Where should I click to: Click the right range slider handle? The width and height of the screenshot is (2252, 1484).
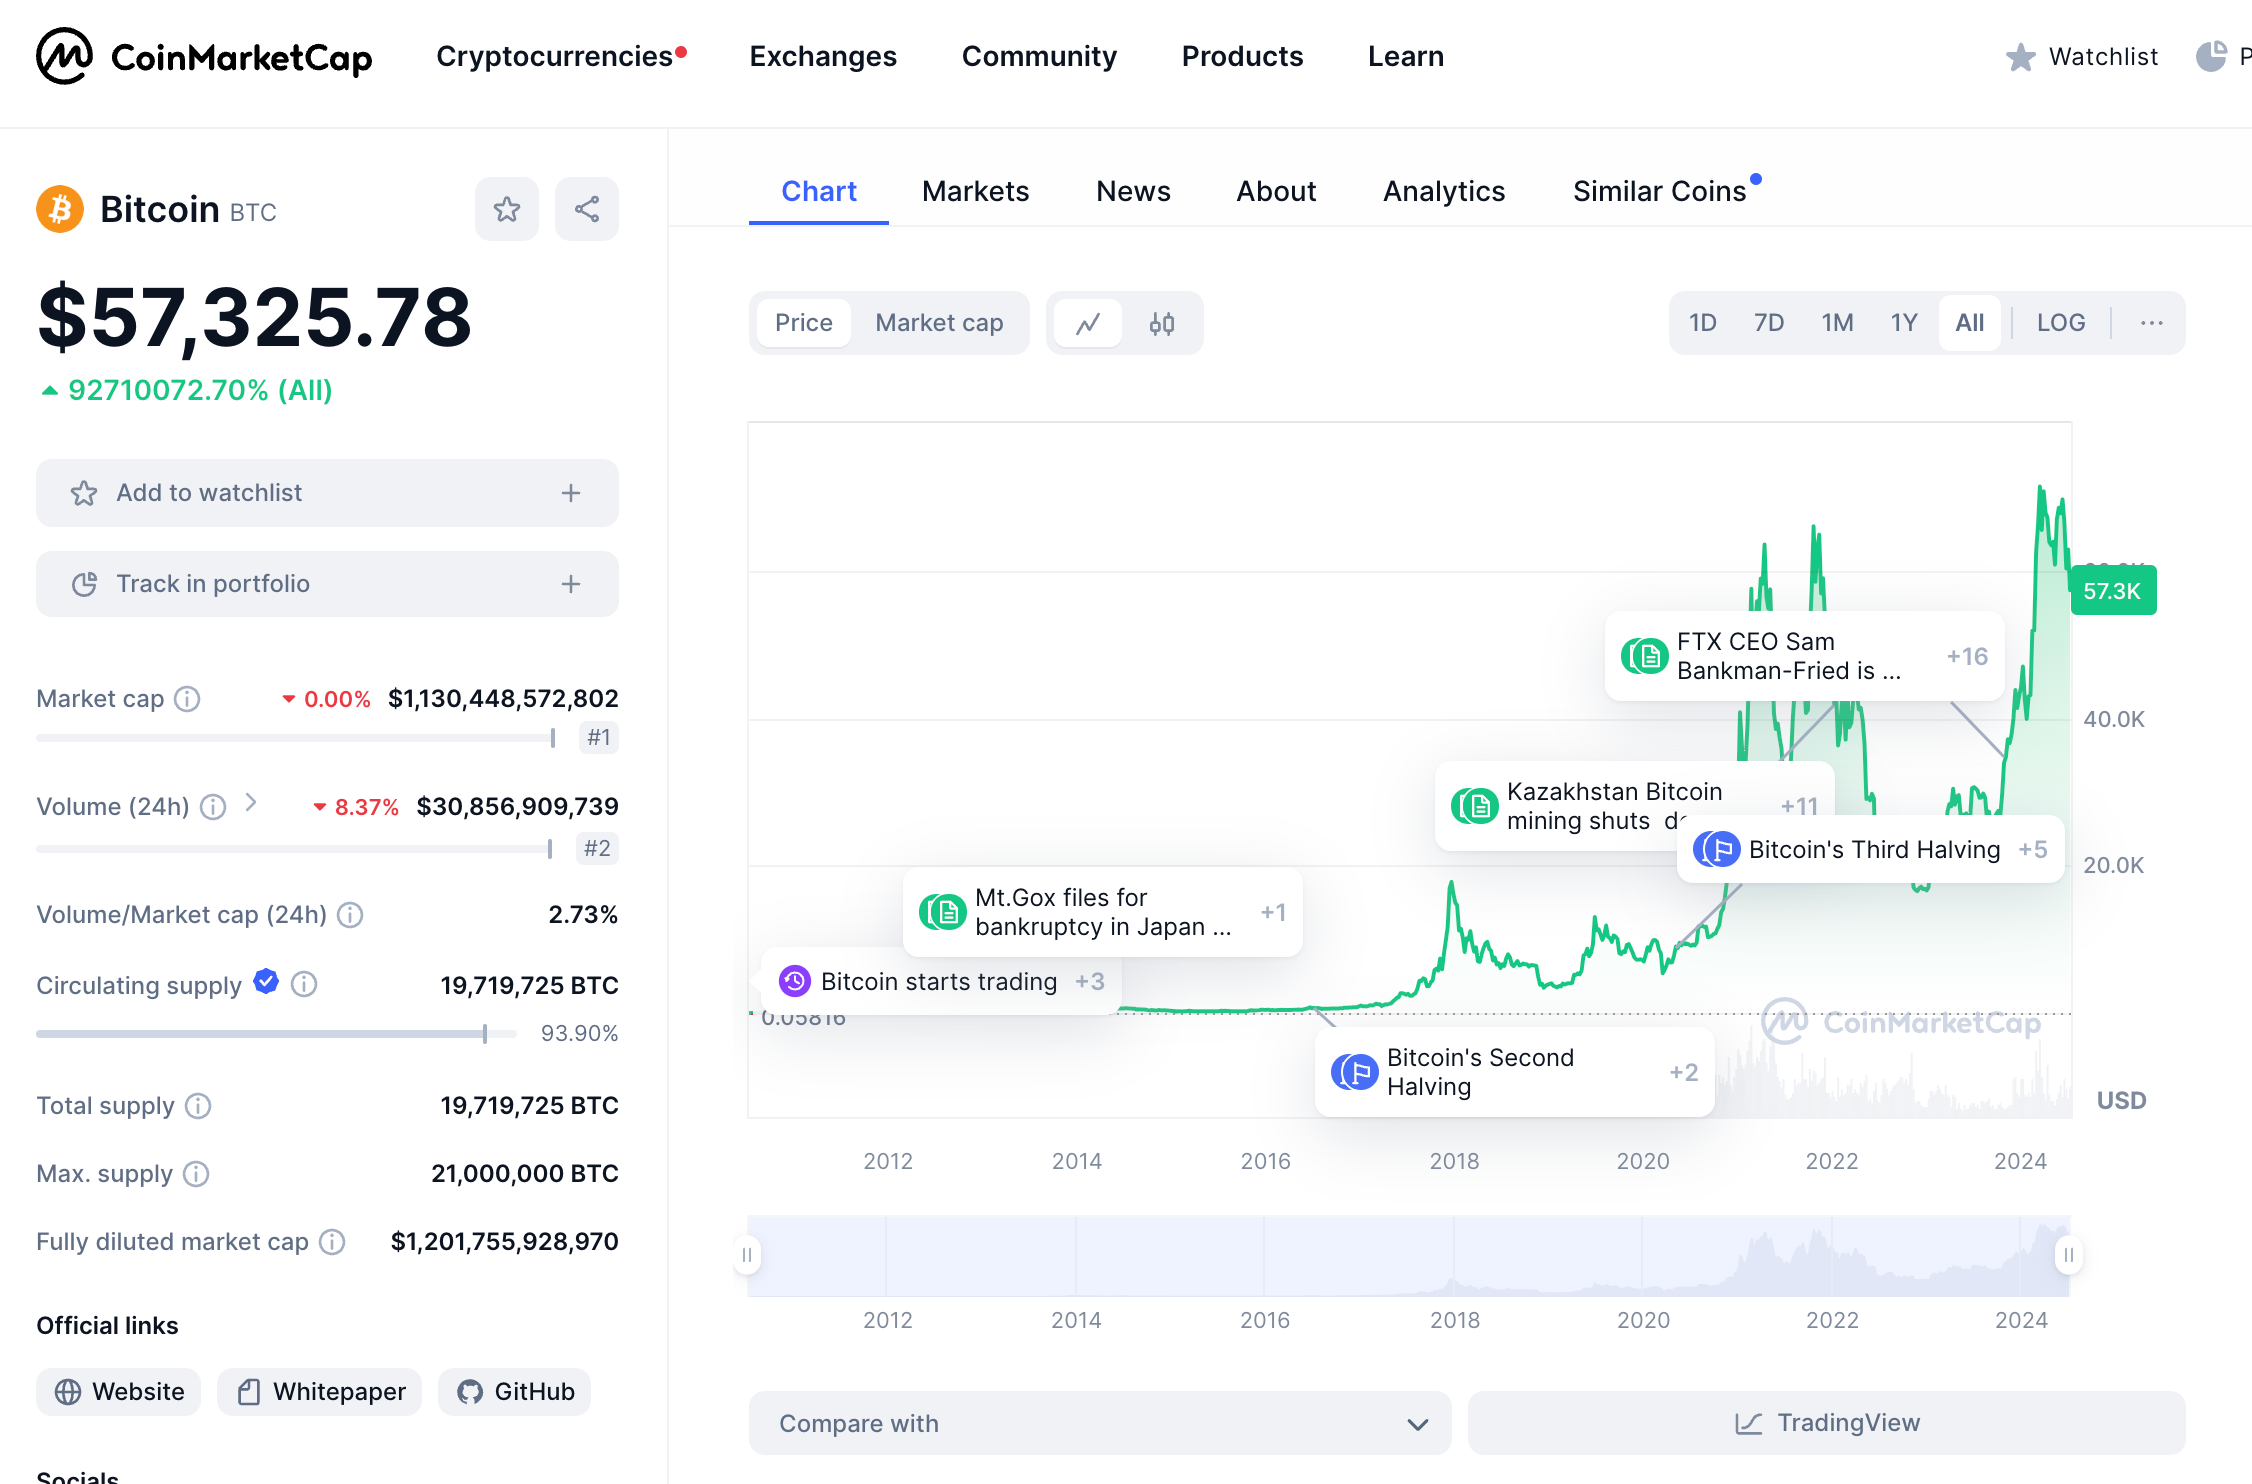click(x=2069, y=1255)
